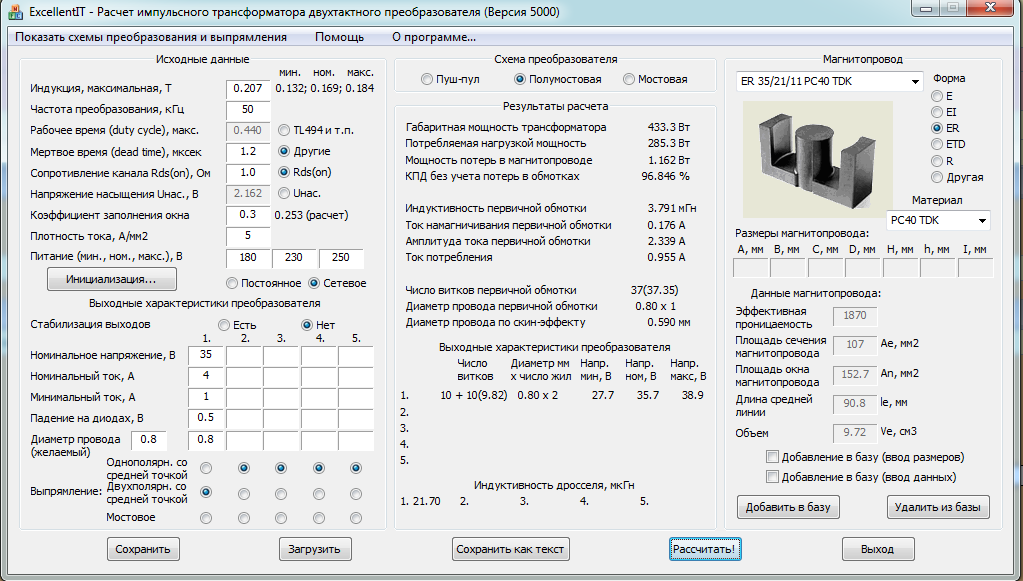Viewport: 1023px width, 581px height.
Task: Choose the ETD core shape option
Action: pyautogui.click(x=937, y=145)
